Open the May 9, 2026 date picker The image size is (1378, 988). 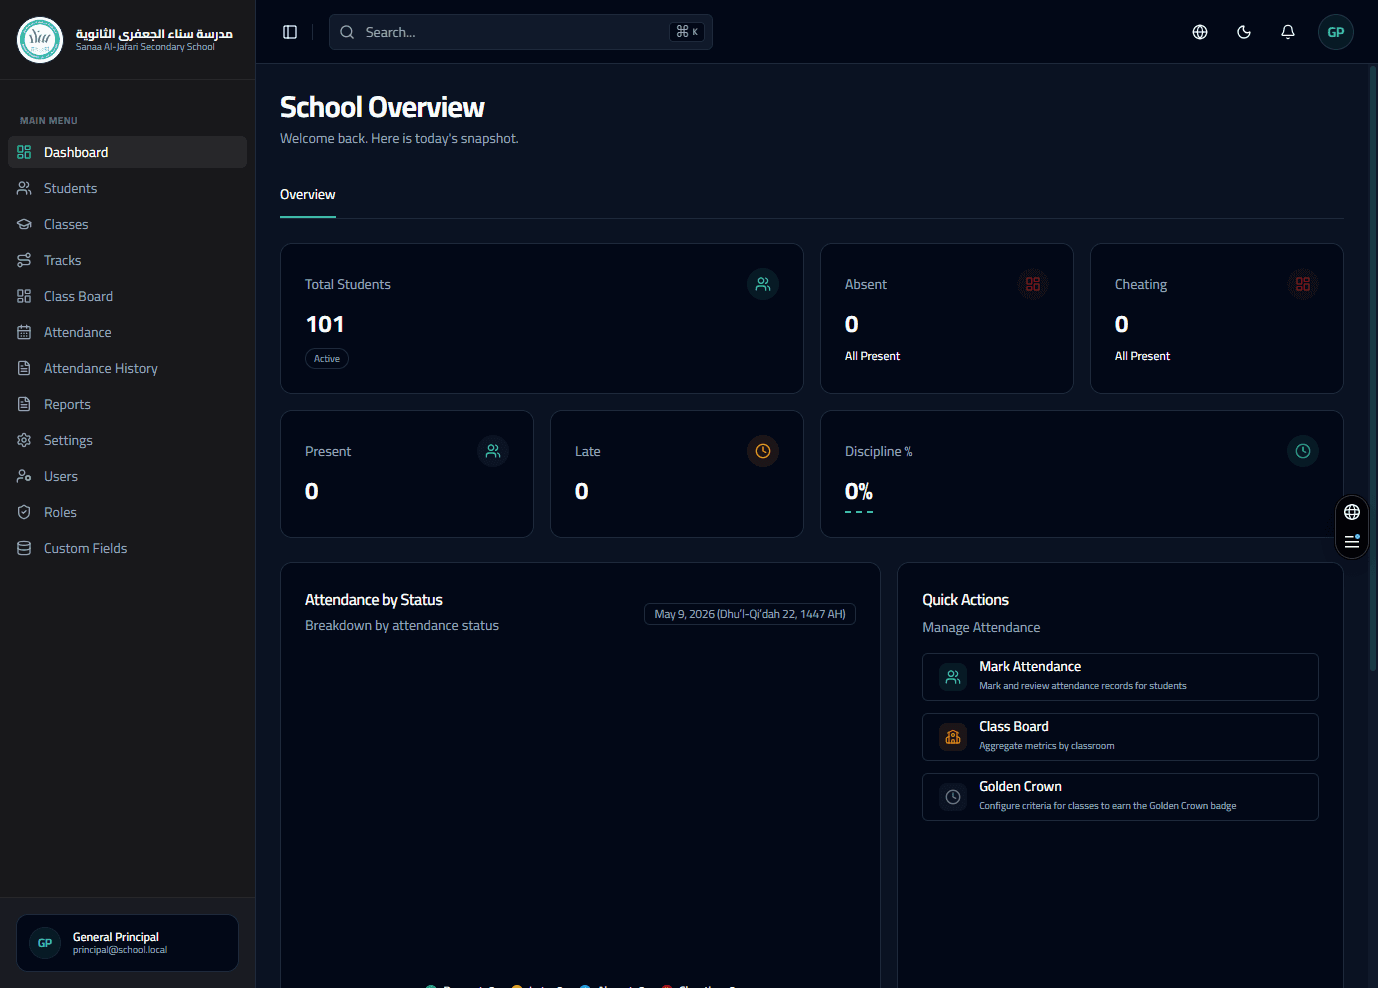(750, 614)
